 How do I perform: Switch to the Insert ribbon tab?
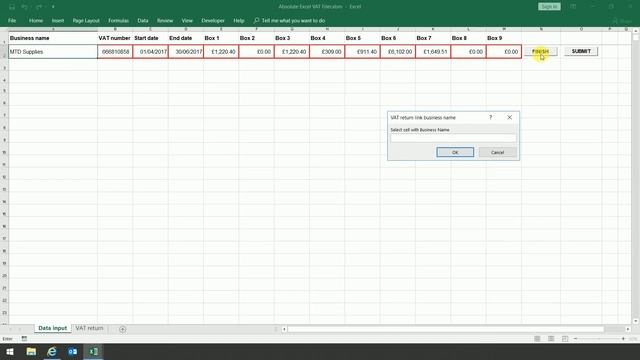[58, 20]
